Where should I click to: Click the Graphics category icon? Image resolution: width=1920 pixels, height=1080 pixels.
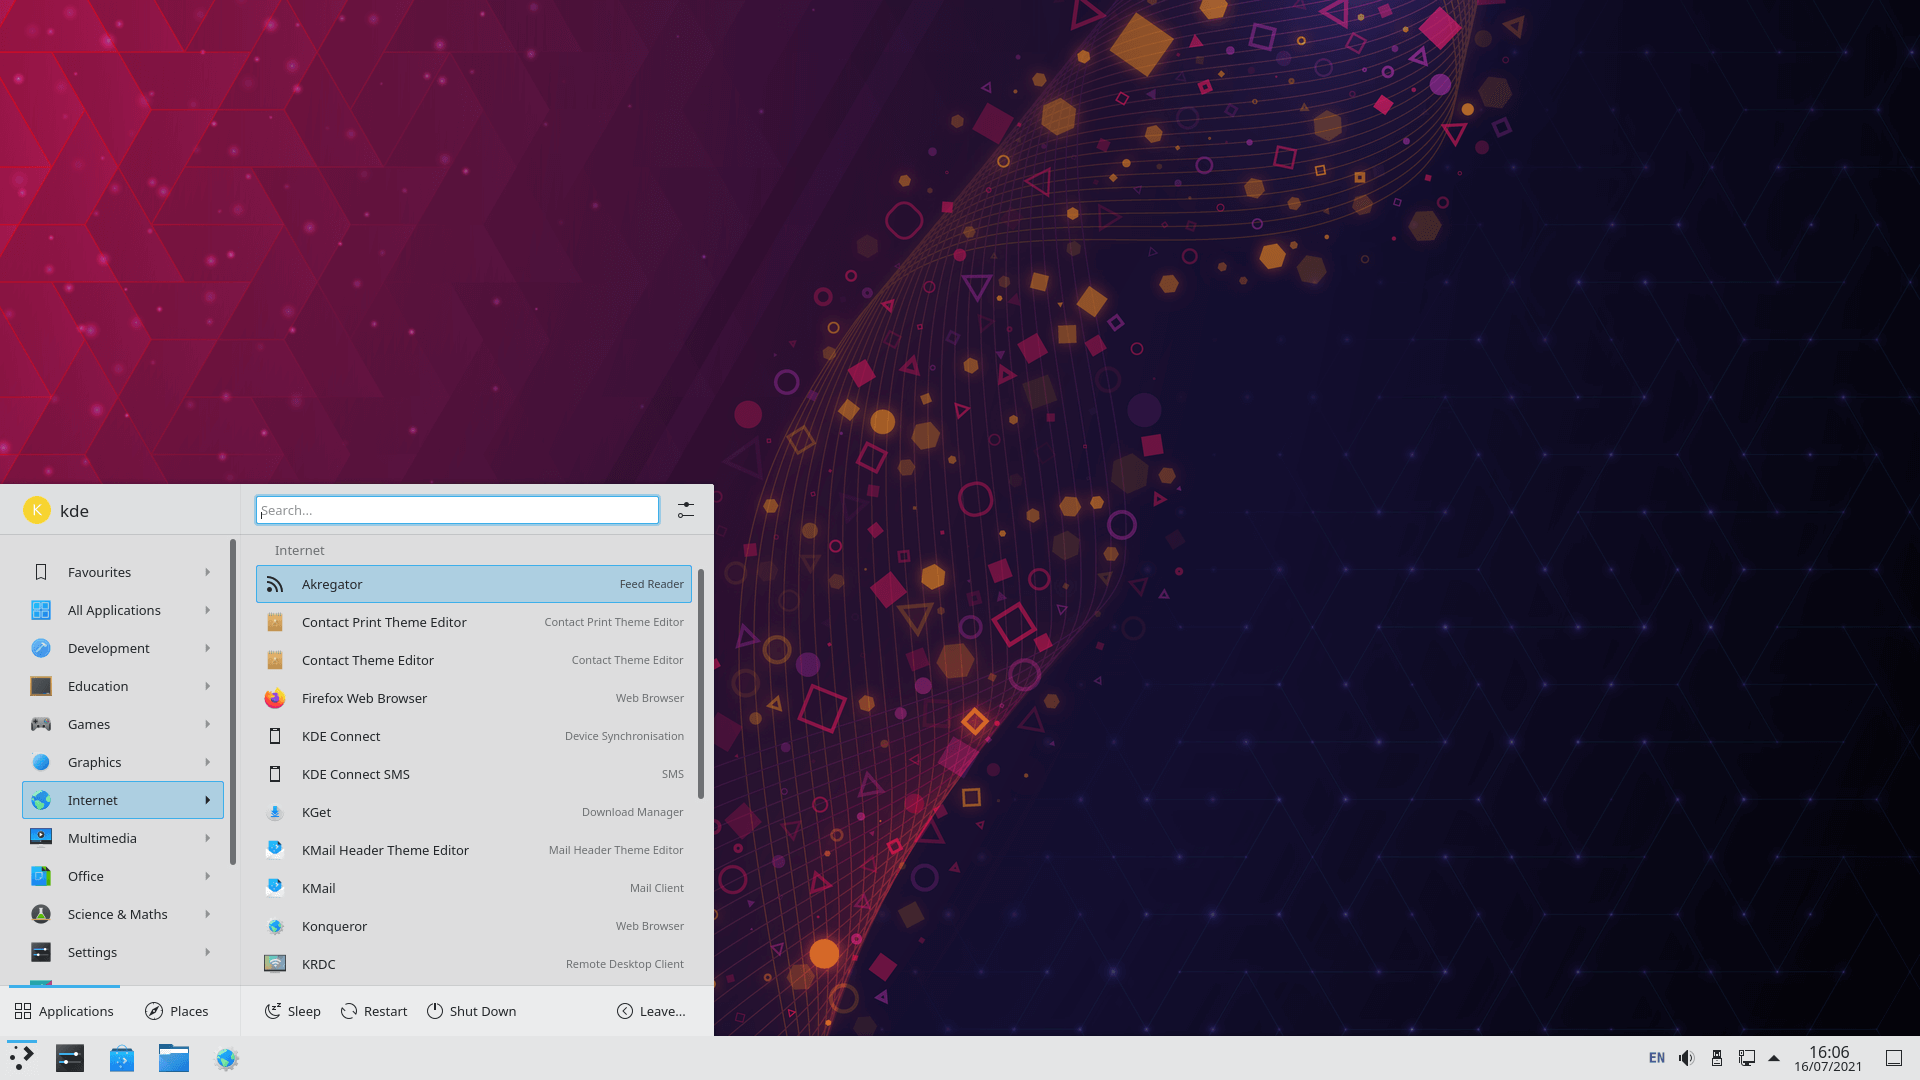click(x=41, y=762)
